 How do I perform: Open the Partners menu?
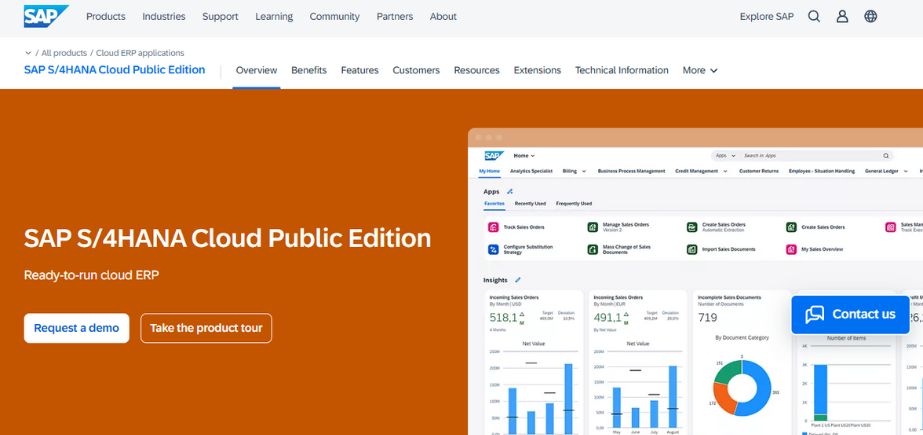tap(394, 16)
